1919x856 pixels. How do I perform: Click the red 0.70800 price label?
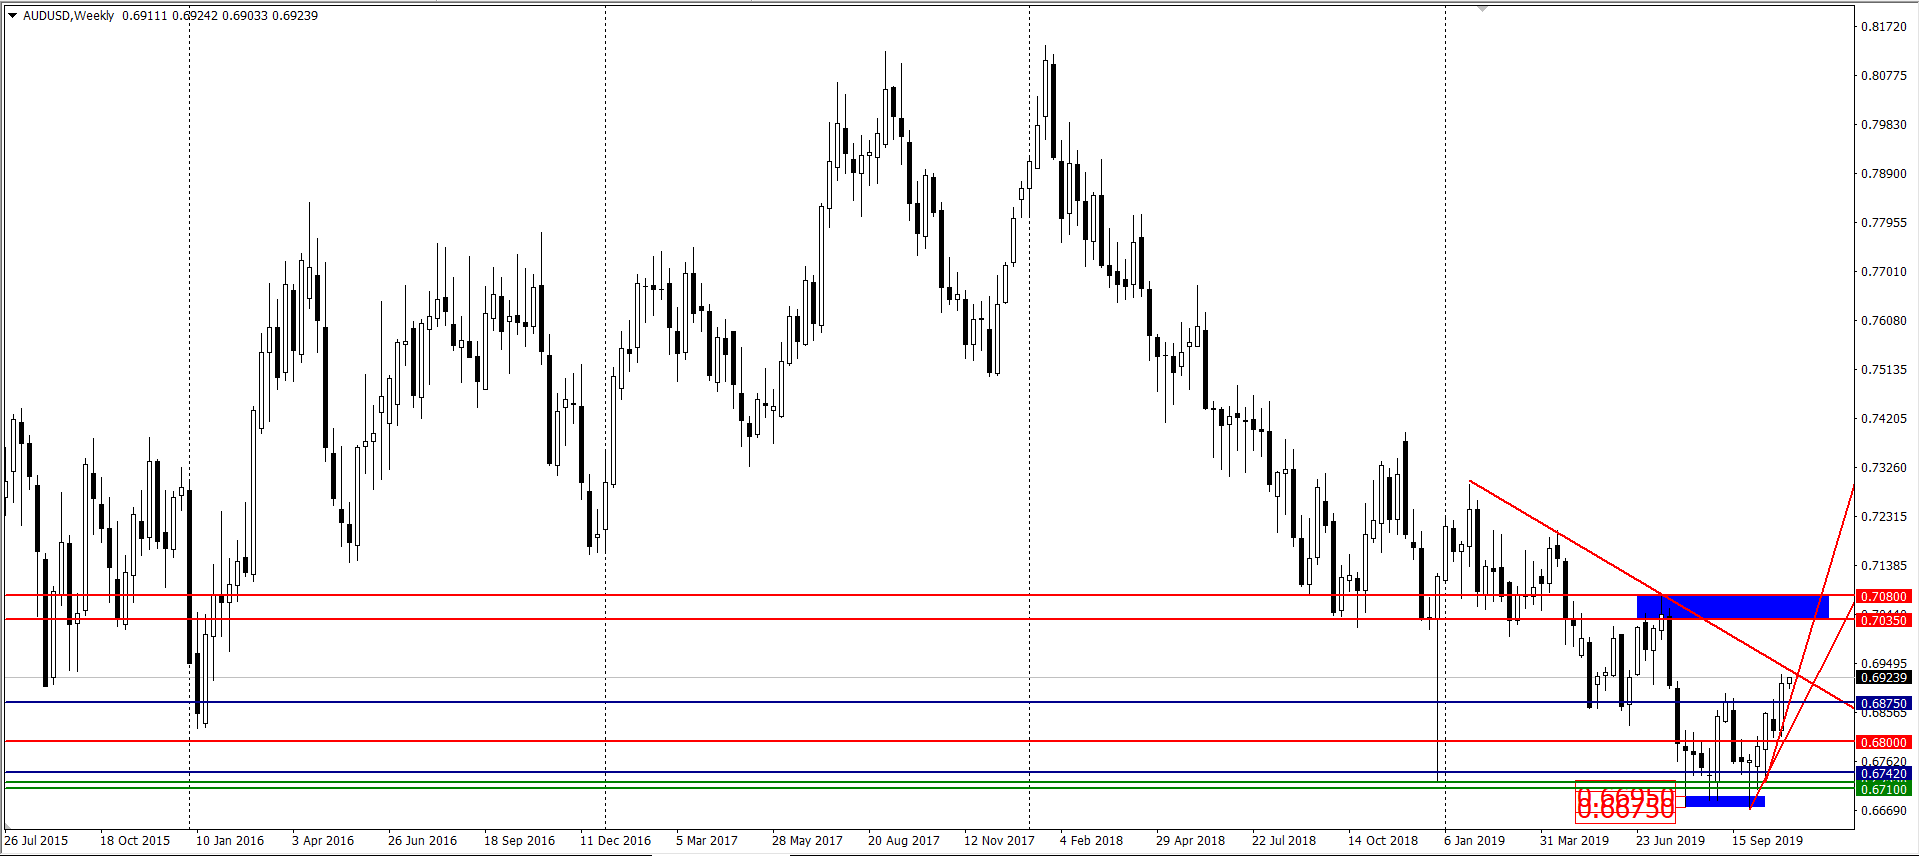(x=1883, y=597)
